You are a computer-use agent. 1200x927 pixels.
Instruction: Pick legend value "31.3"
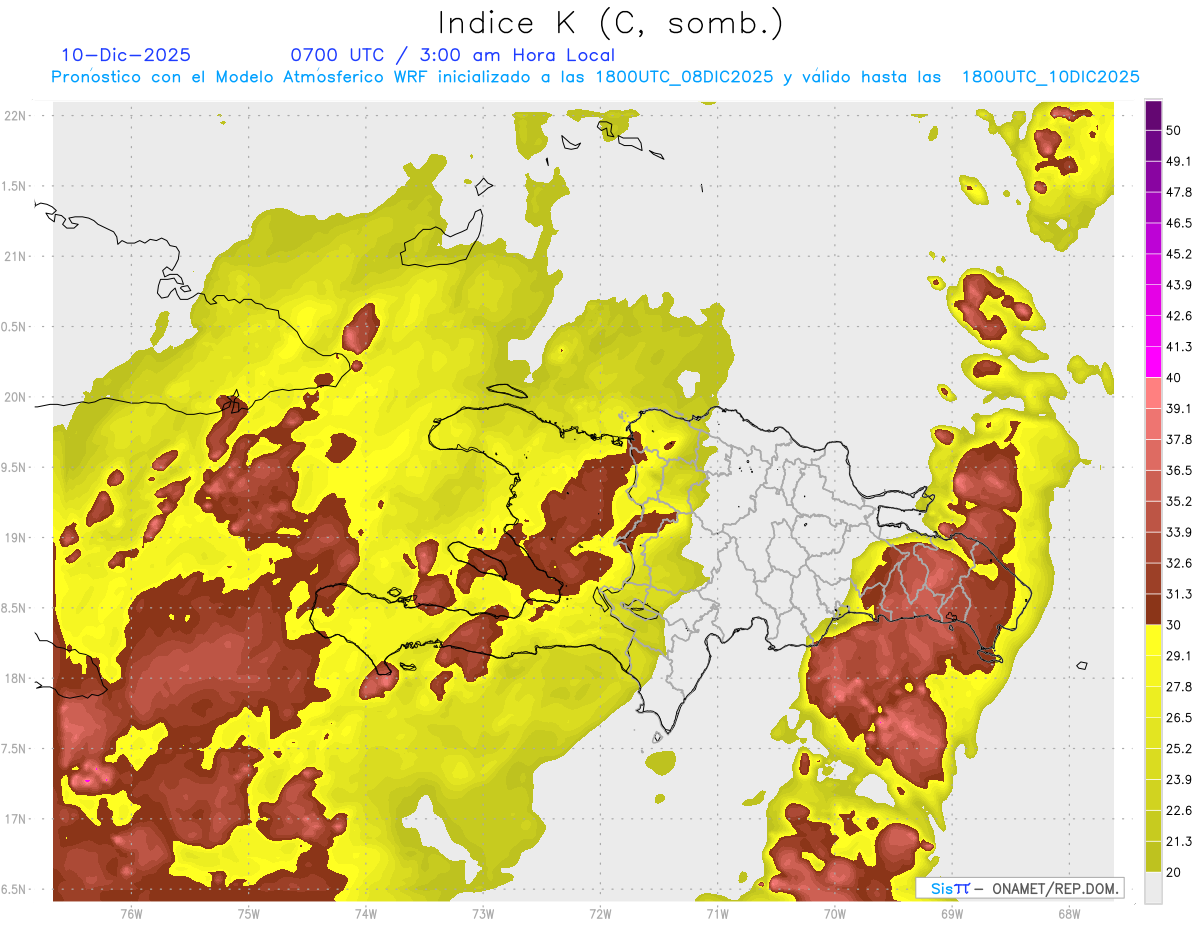click(1179, 594)
